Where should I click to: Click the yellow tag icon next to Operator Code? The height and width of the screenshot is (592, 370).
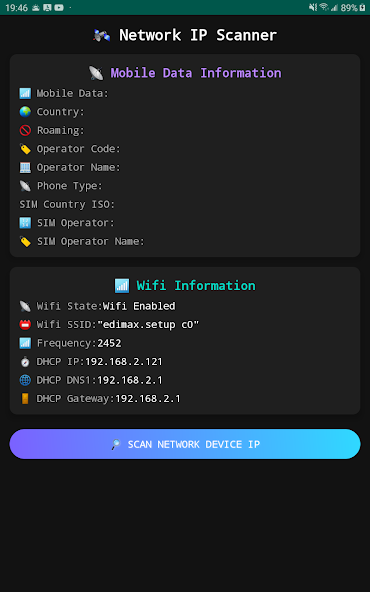click(25, 149)
